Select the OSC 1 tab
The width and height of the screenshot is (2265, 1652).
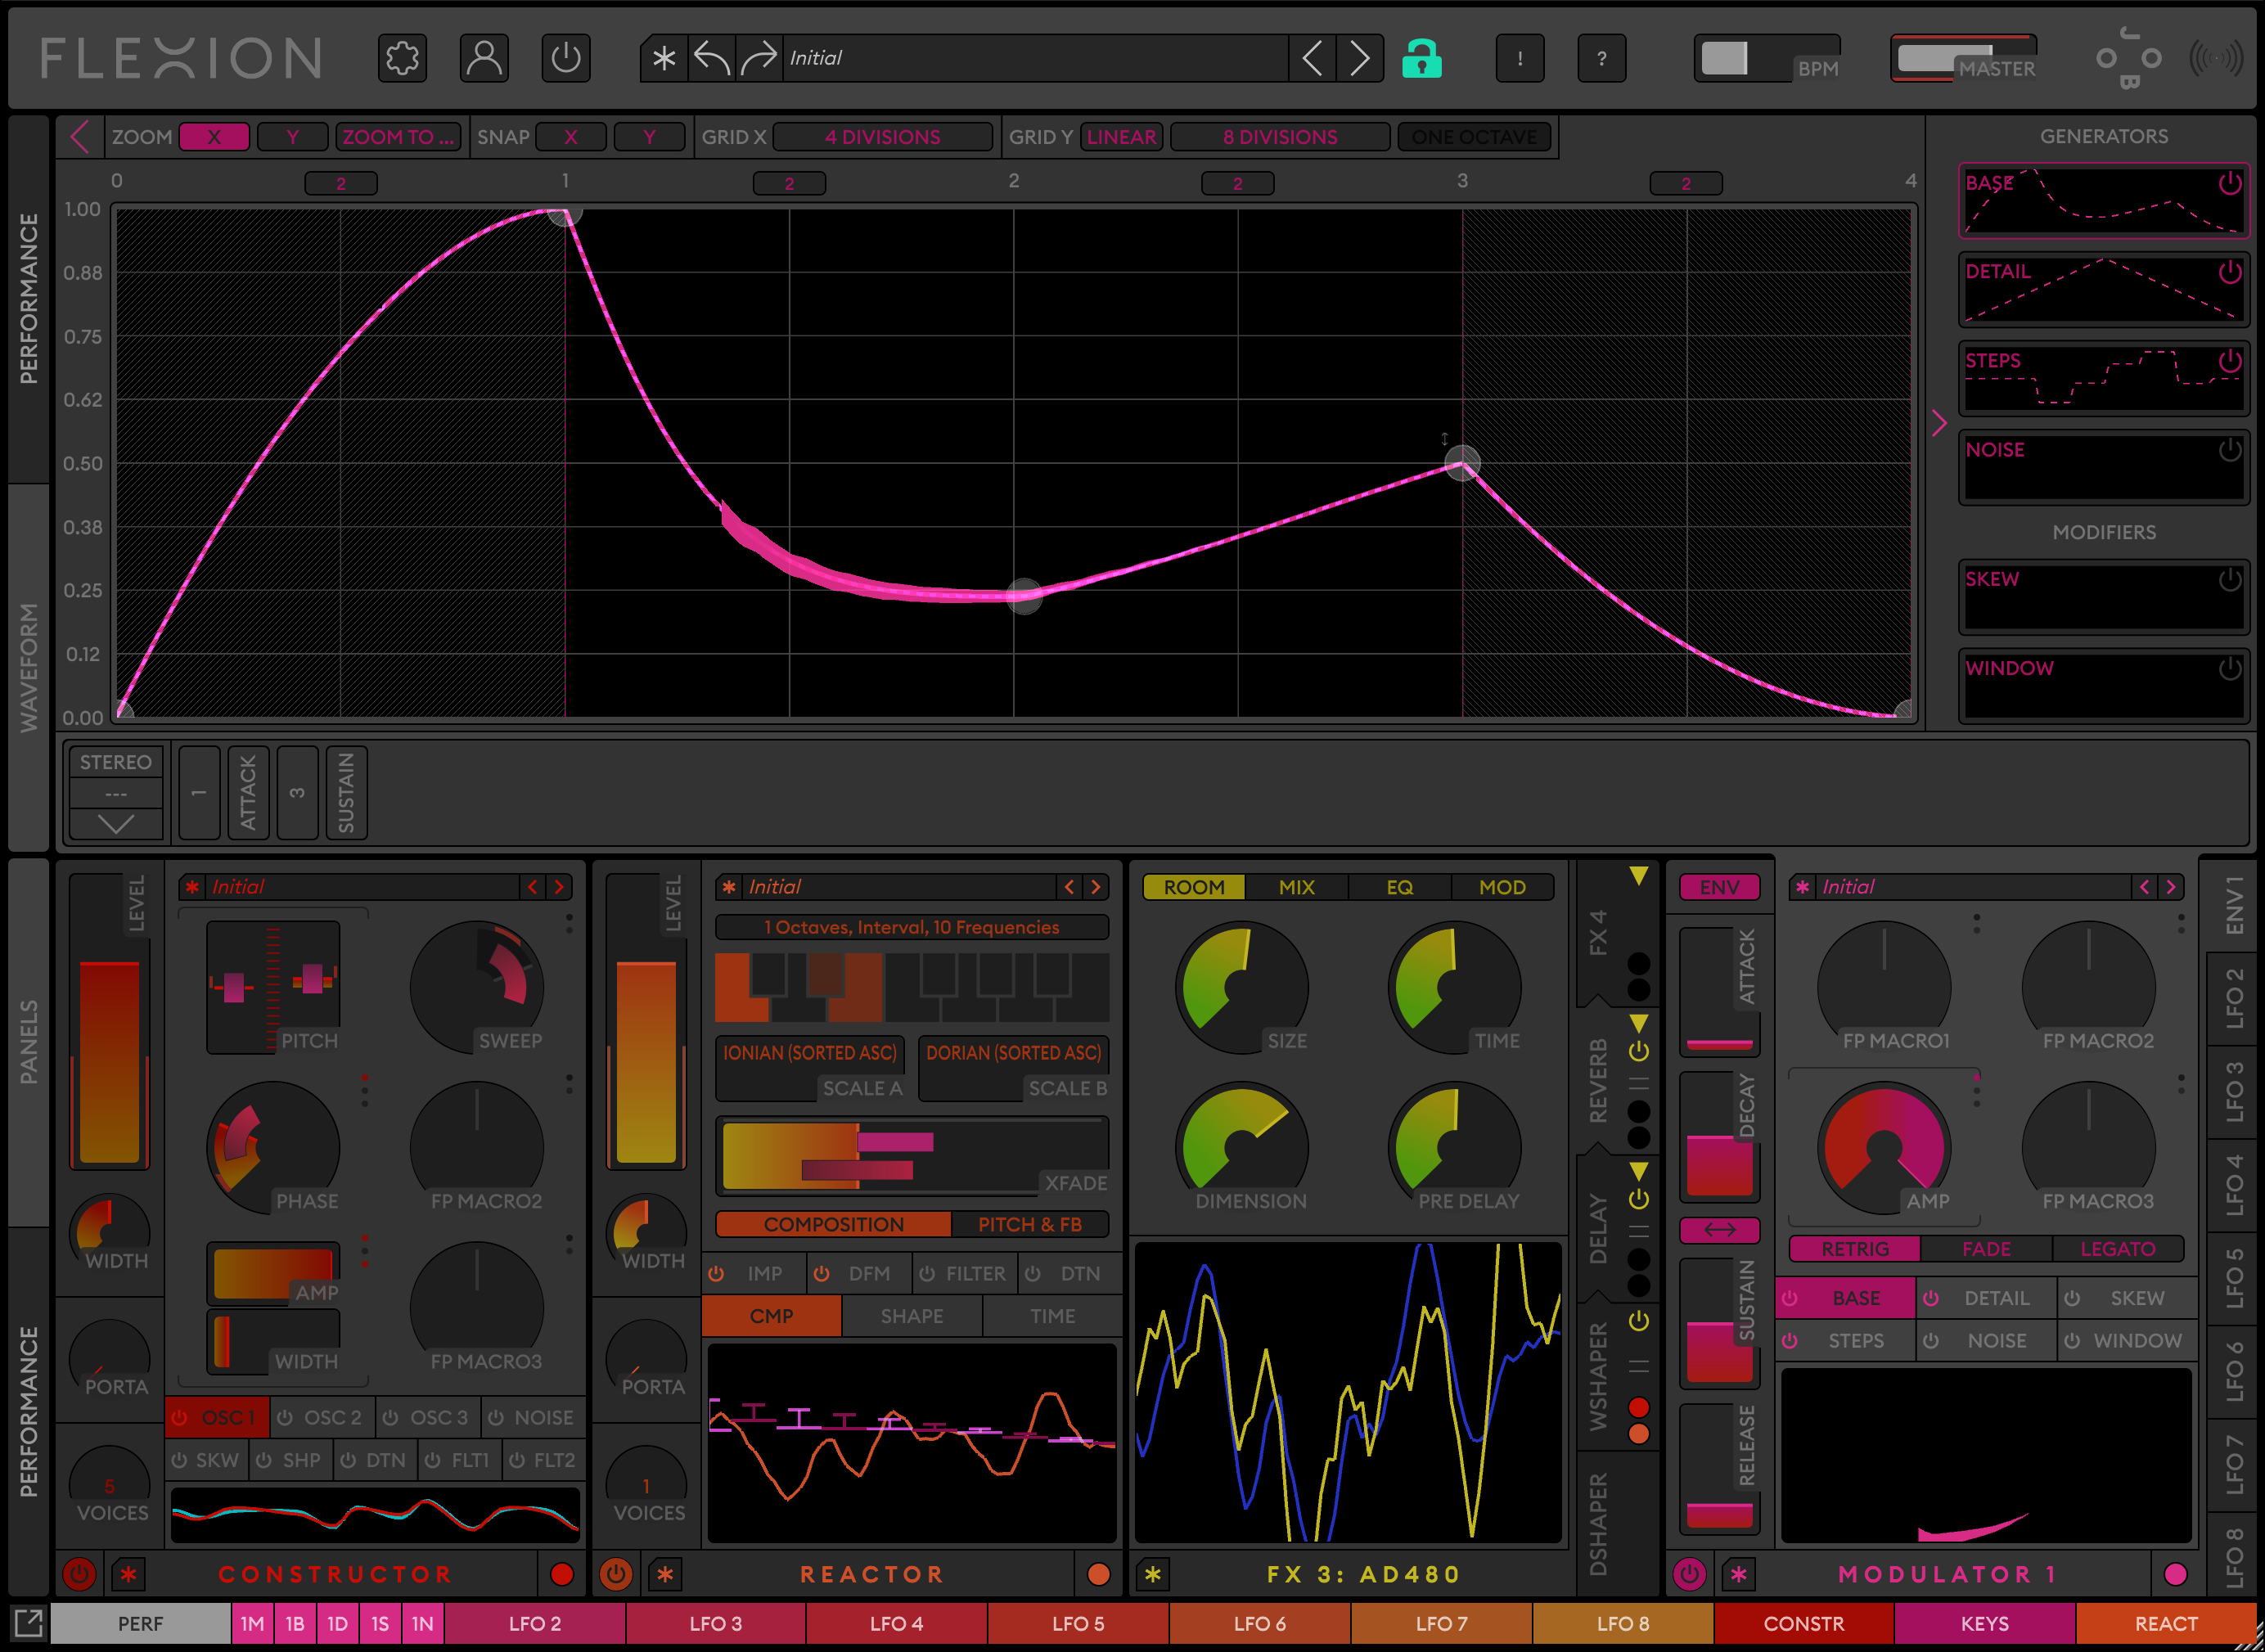point(217,1417)
